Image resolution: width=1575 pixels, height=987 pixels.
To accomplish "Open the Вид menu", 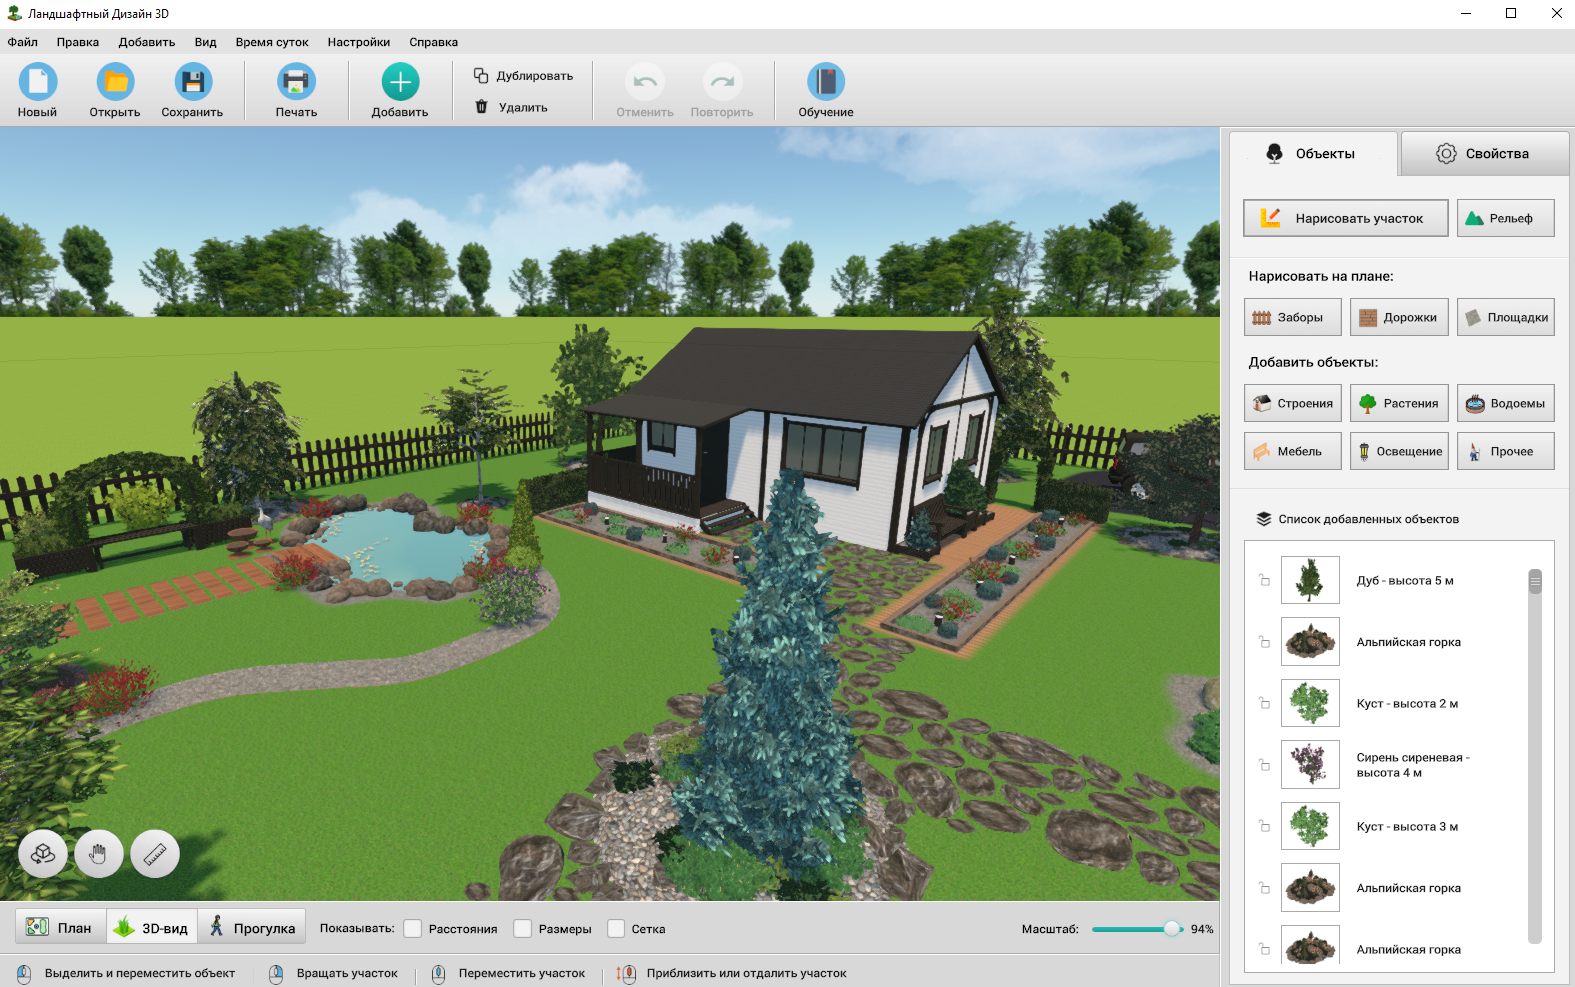I will 205,42.
